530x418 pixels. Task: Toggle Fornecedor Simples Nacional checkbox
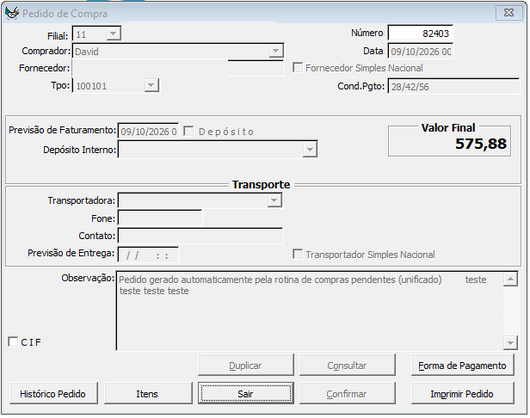(x=298, y=67)
